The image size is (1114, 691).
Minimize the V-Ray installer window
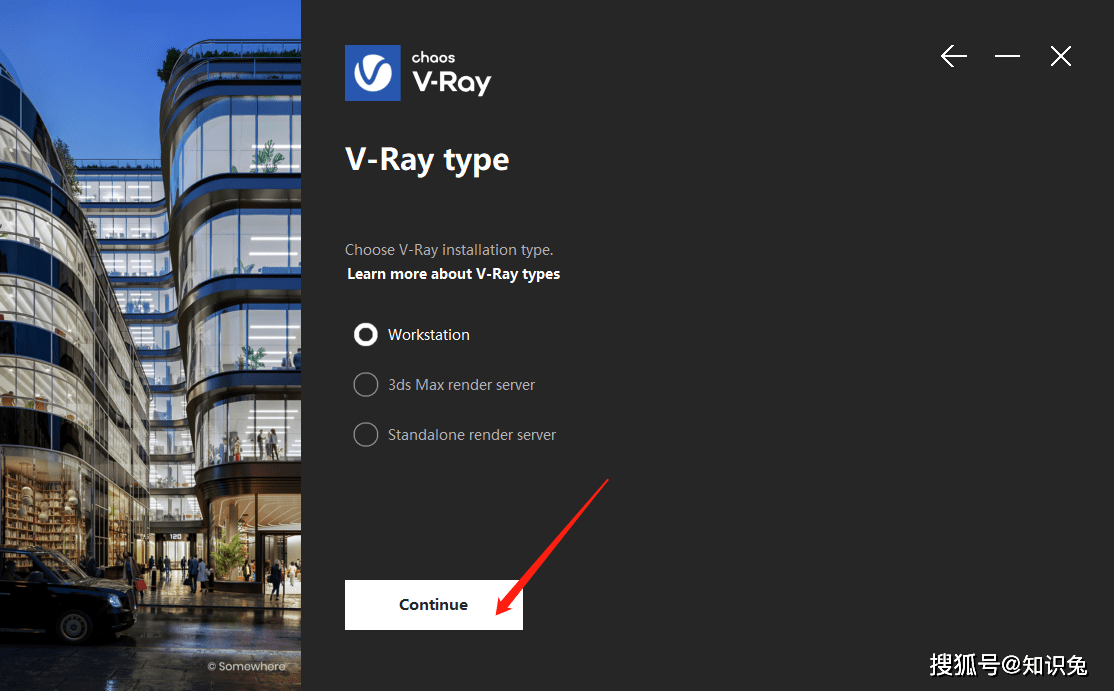click(1007, 56)
